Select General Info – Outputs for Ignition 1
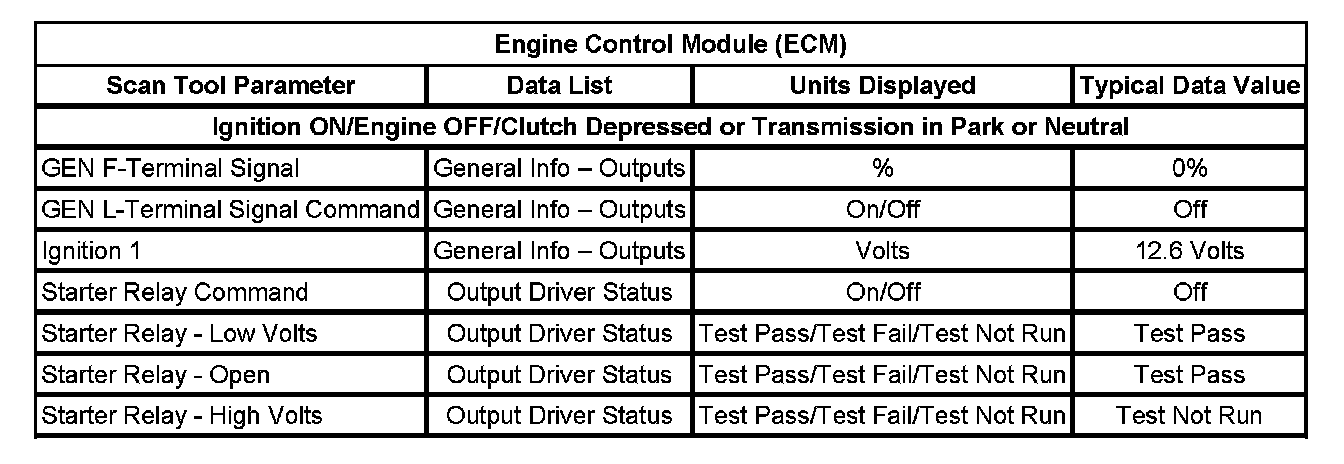1344x464 pixels. 559,251
